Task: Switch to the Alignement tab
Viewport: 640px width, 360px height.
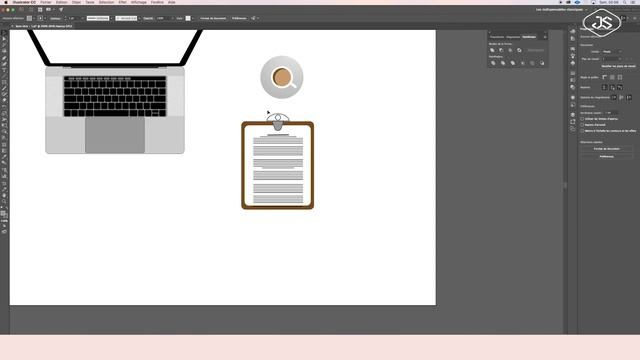Action: (x=513, y=37)
